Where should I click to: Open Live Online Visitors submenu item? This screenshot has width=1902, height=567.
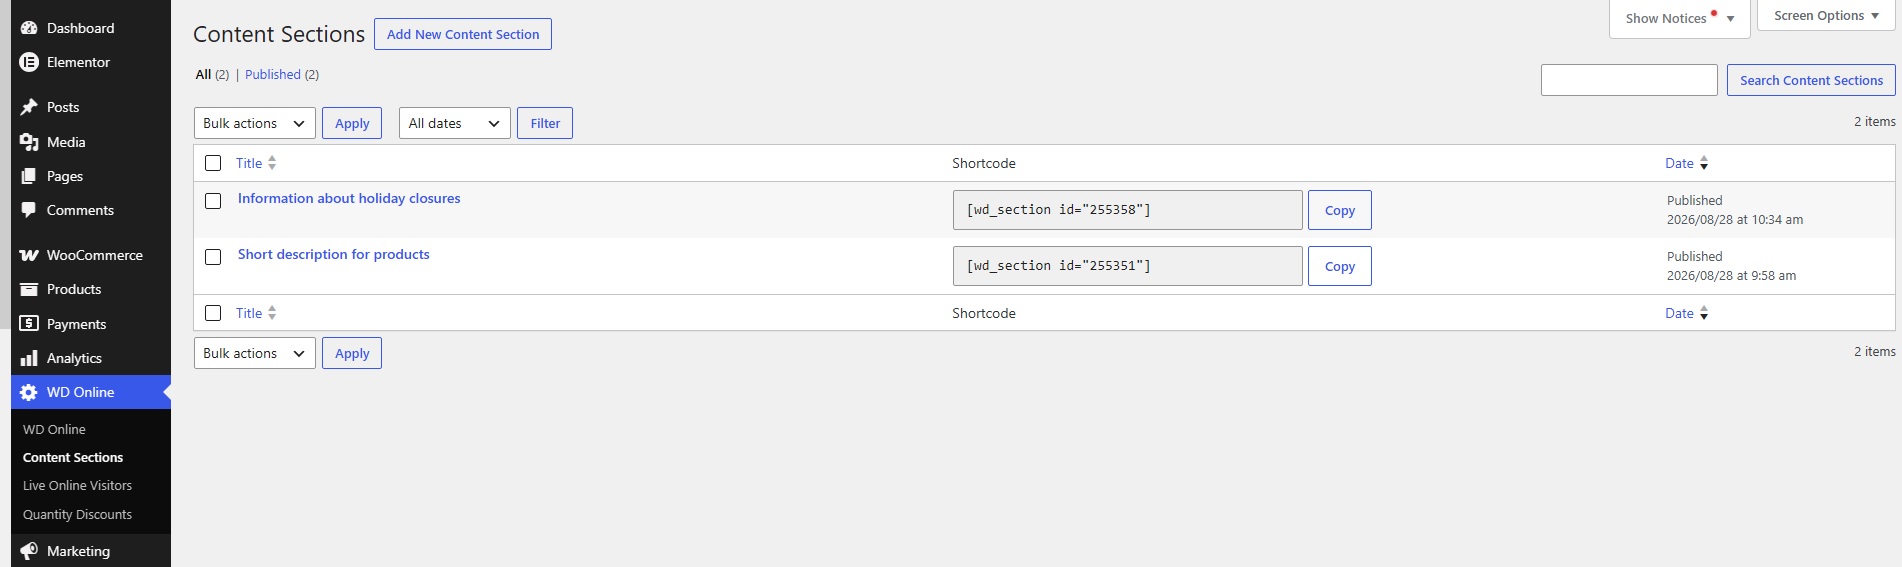coord(77,485)
